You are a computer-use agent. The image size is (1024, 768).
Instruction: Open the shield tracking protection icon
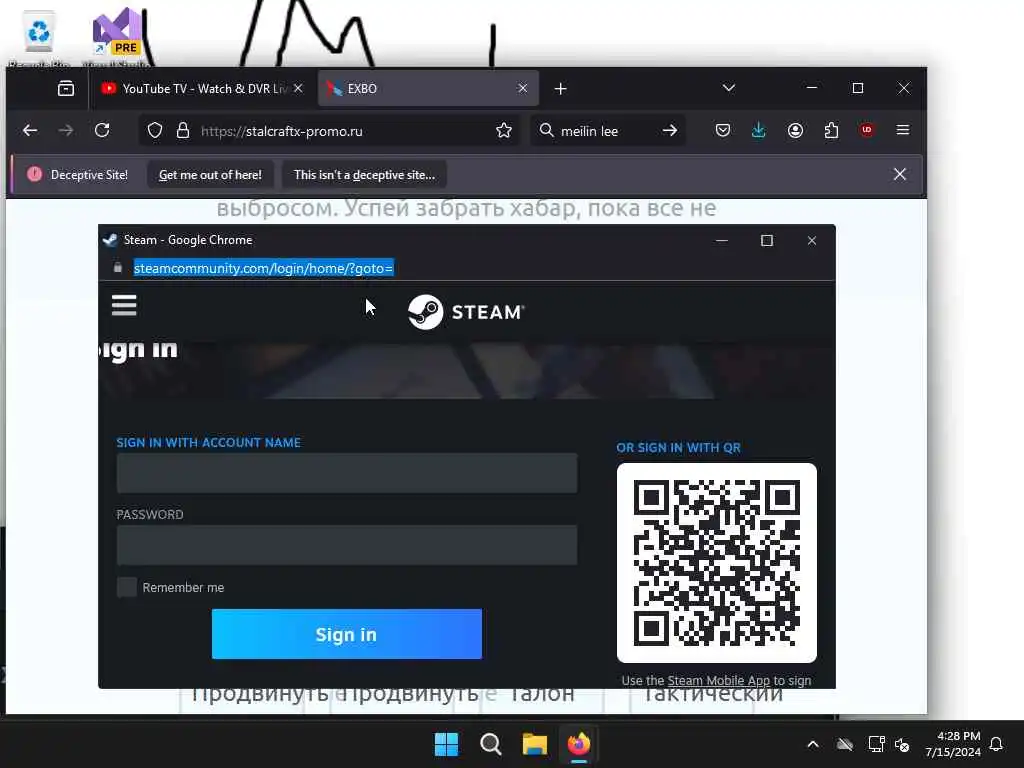155,131
